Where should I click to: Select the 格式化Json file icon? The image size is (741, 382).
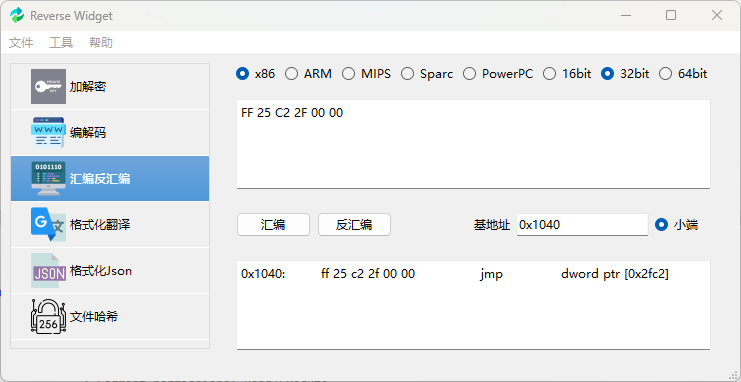click(x=48, y=270)
